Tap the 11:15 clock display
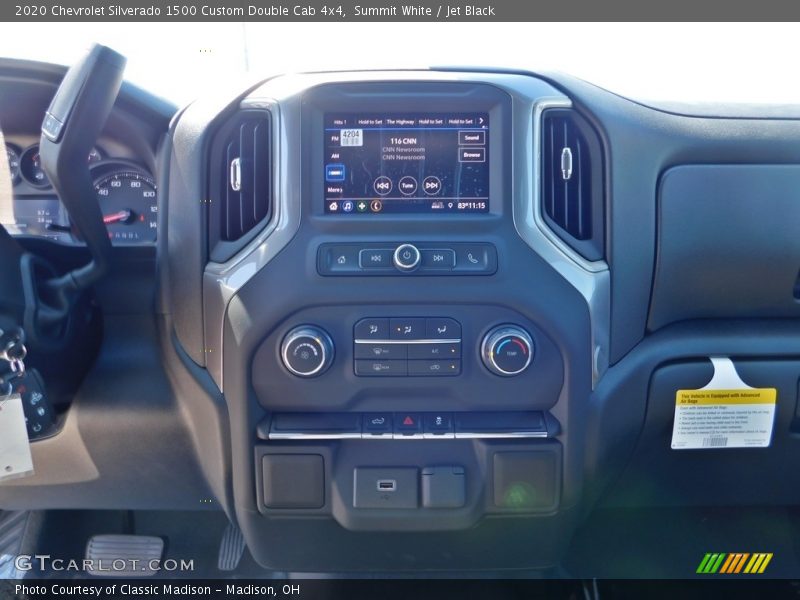Image resolution: width=800 pixels, height=600 pixels. tap(477, 206)
